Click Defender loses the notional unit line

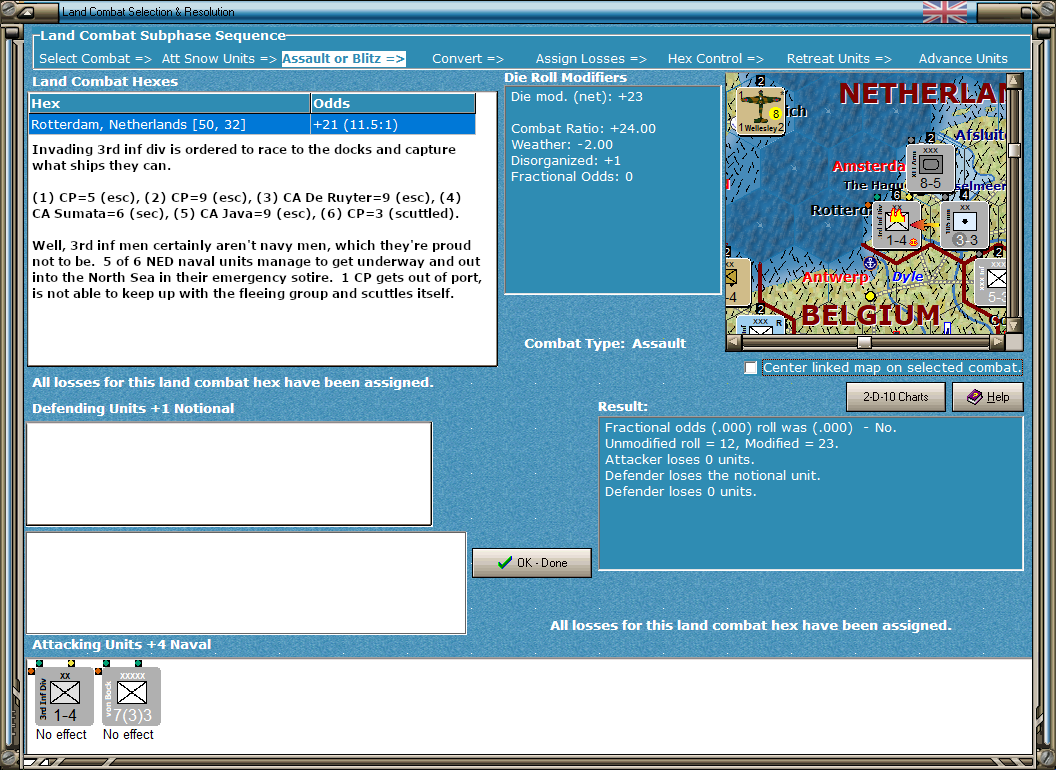(x=713, y=476)
